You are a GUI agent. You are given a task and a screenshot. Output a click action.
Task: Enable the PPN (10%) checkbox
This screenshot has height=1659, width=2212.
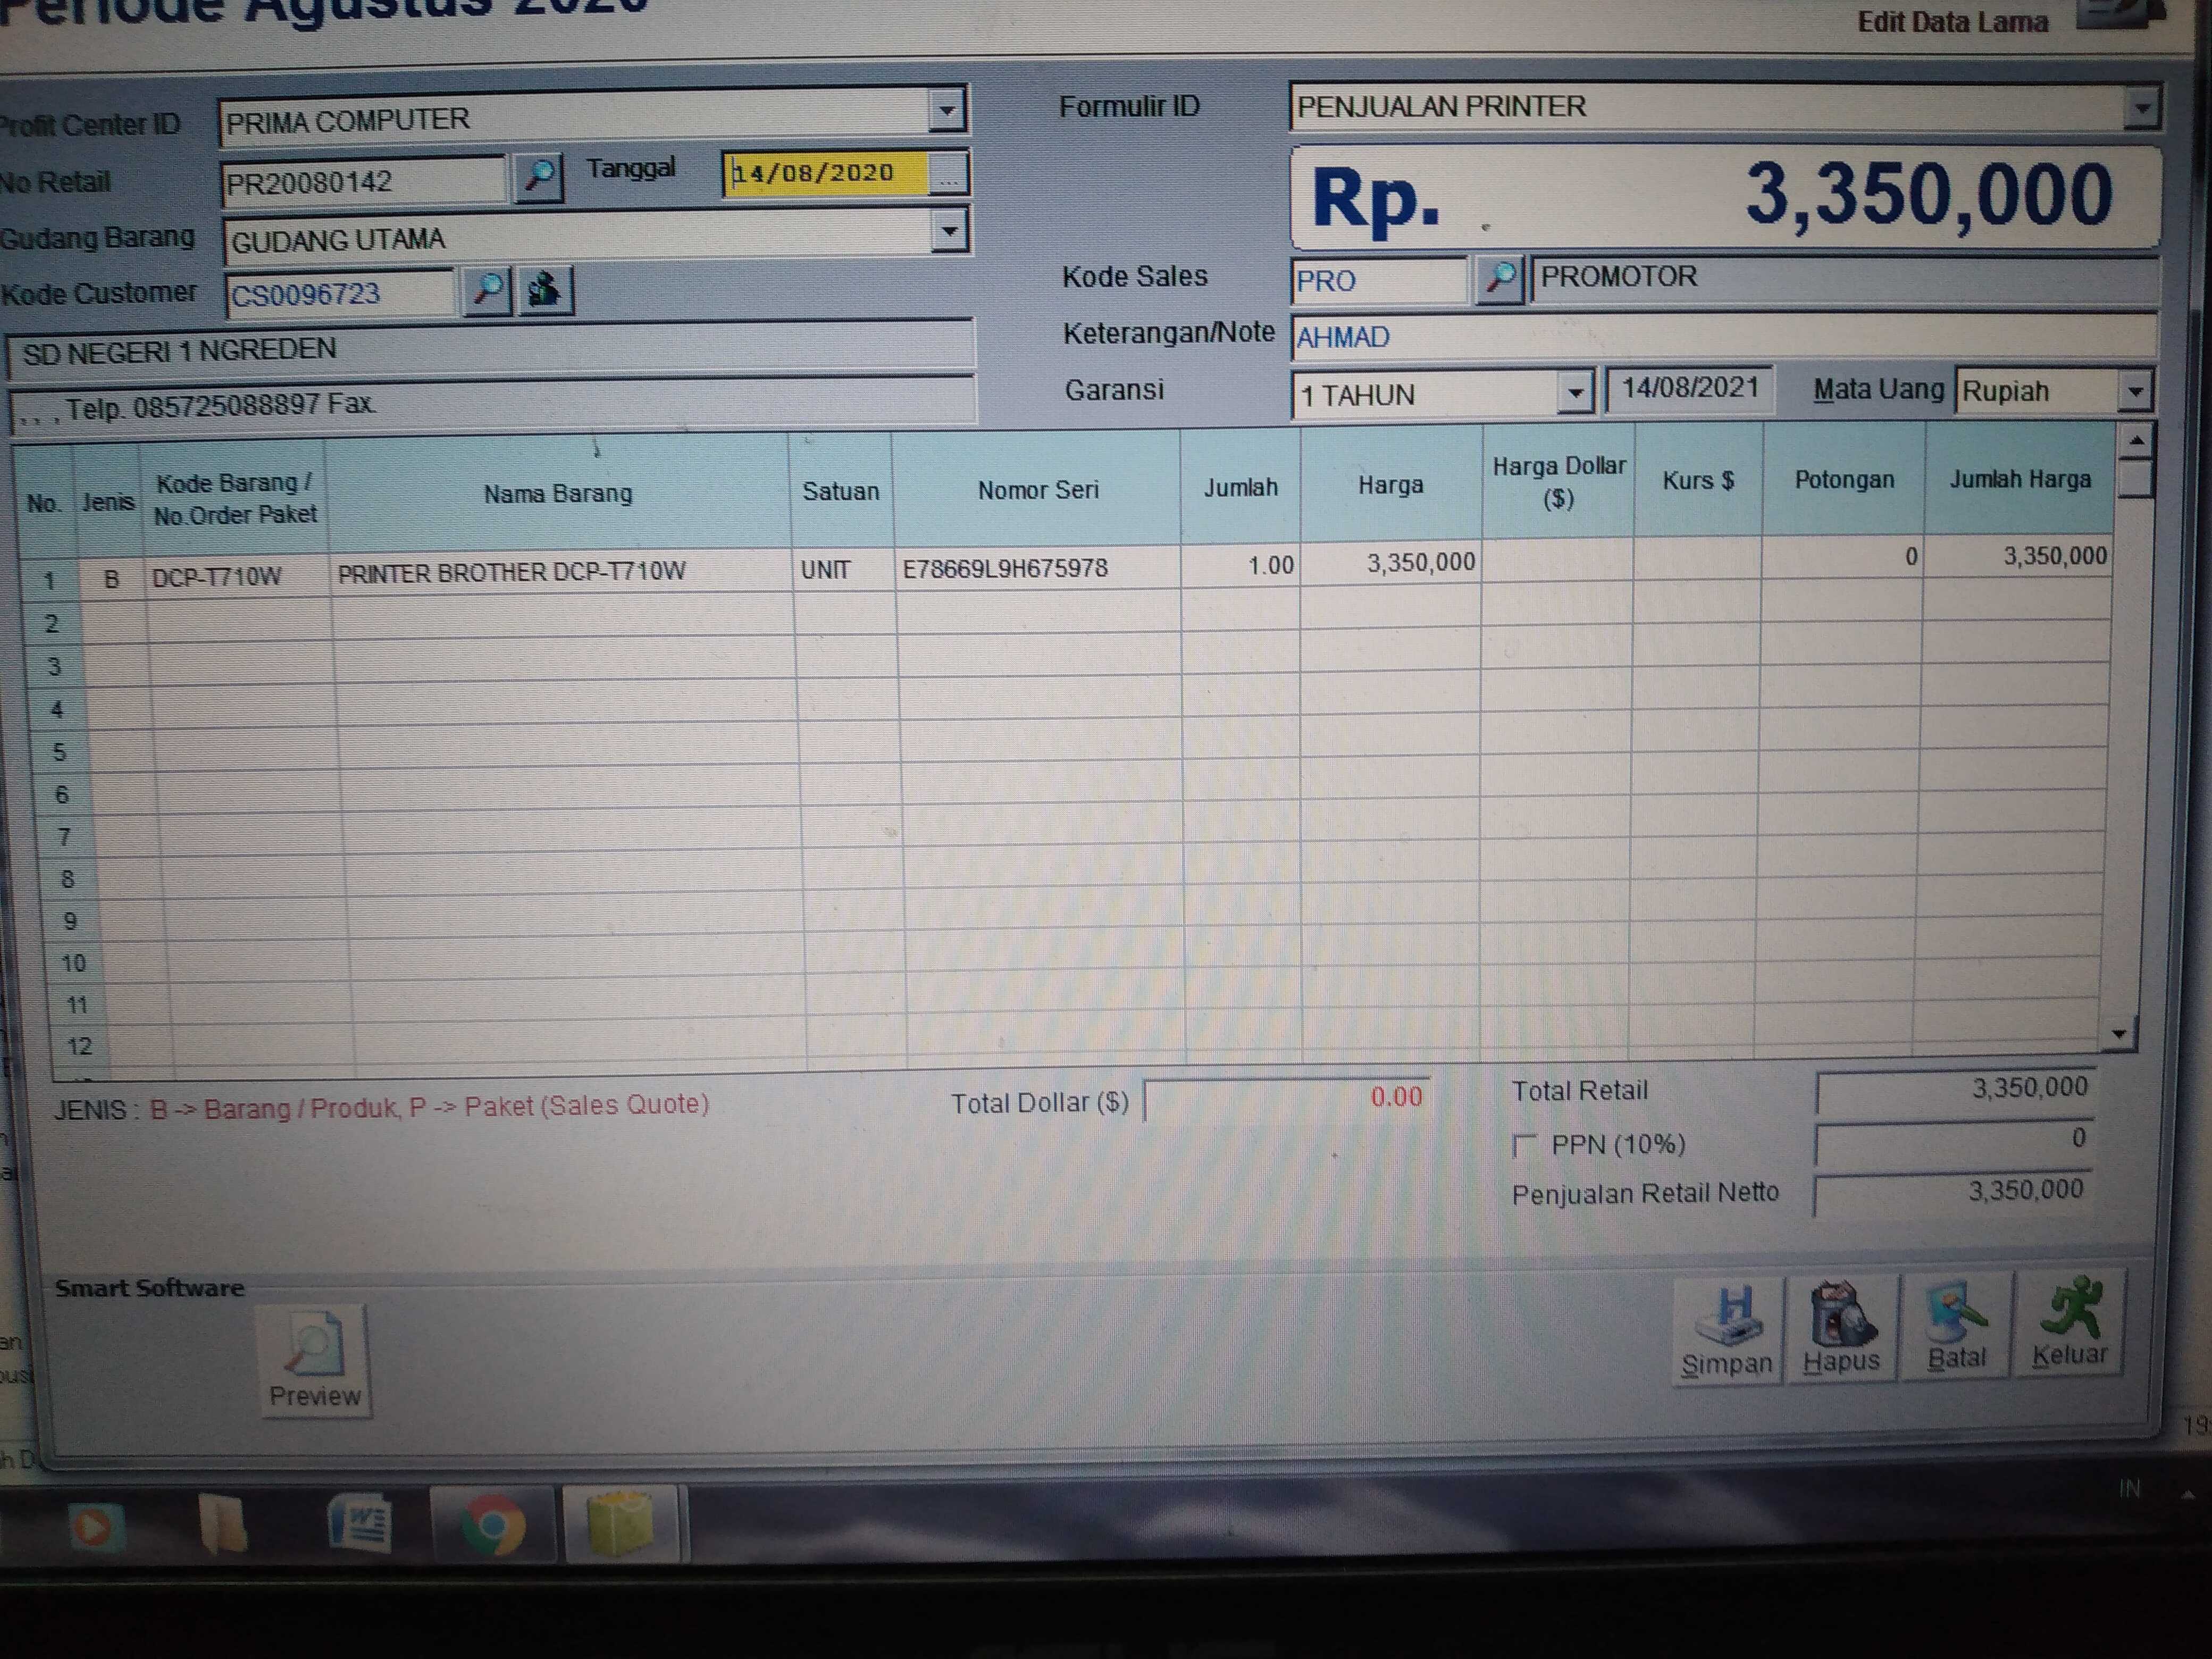[x=1525, y=1145]
